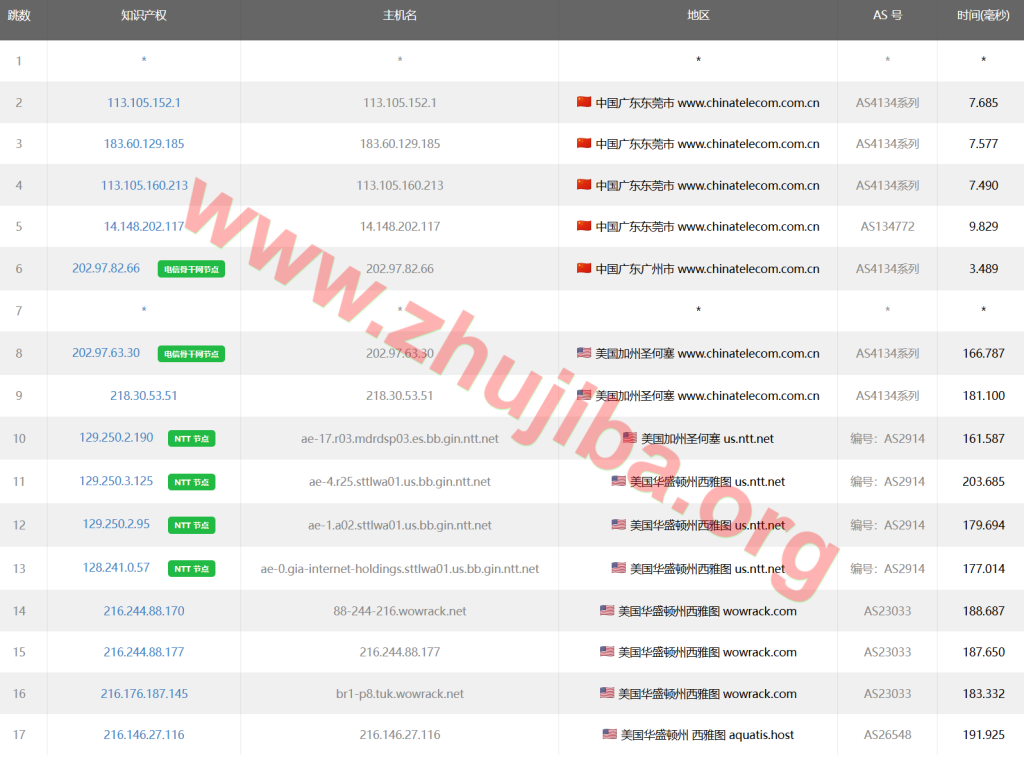1024x757 pixels.
Task: Click the NTT节点 badge on hop 11
Action: point(191,482)
